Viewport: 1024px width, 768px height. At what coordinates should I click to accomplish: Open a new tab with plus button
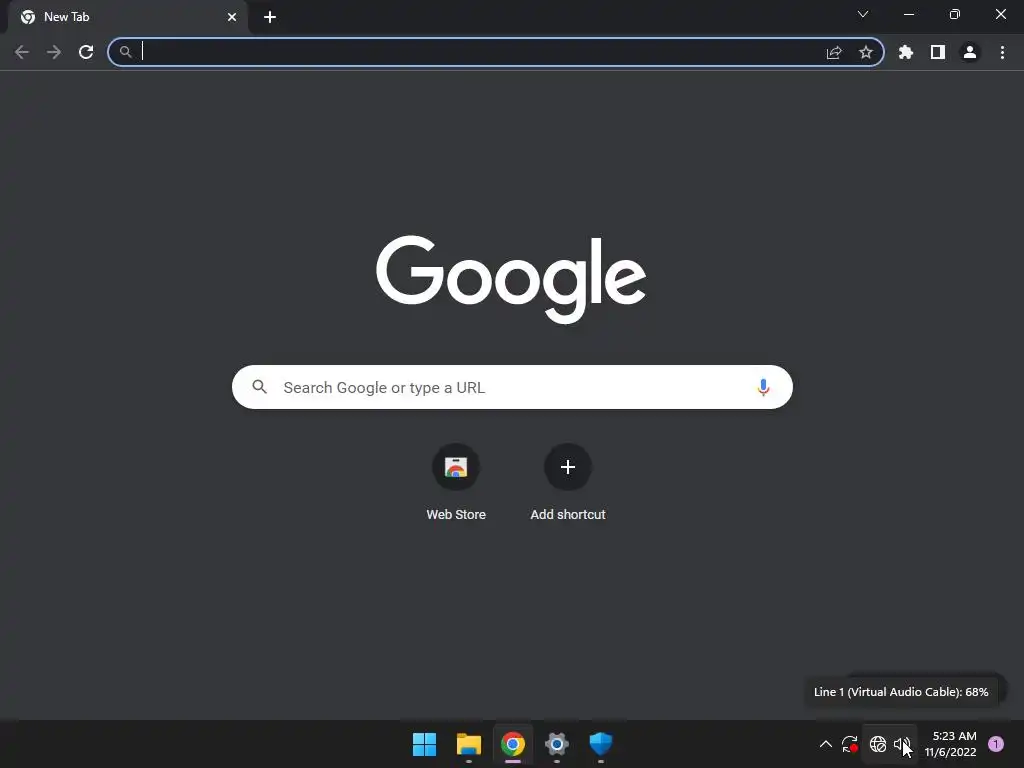click(270, 17)
